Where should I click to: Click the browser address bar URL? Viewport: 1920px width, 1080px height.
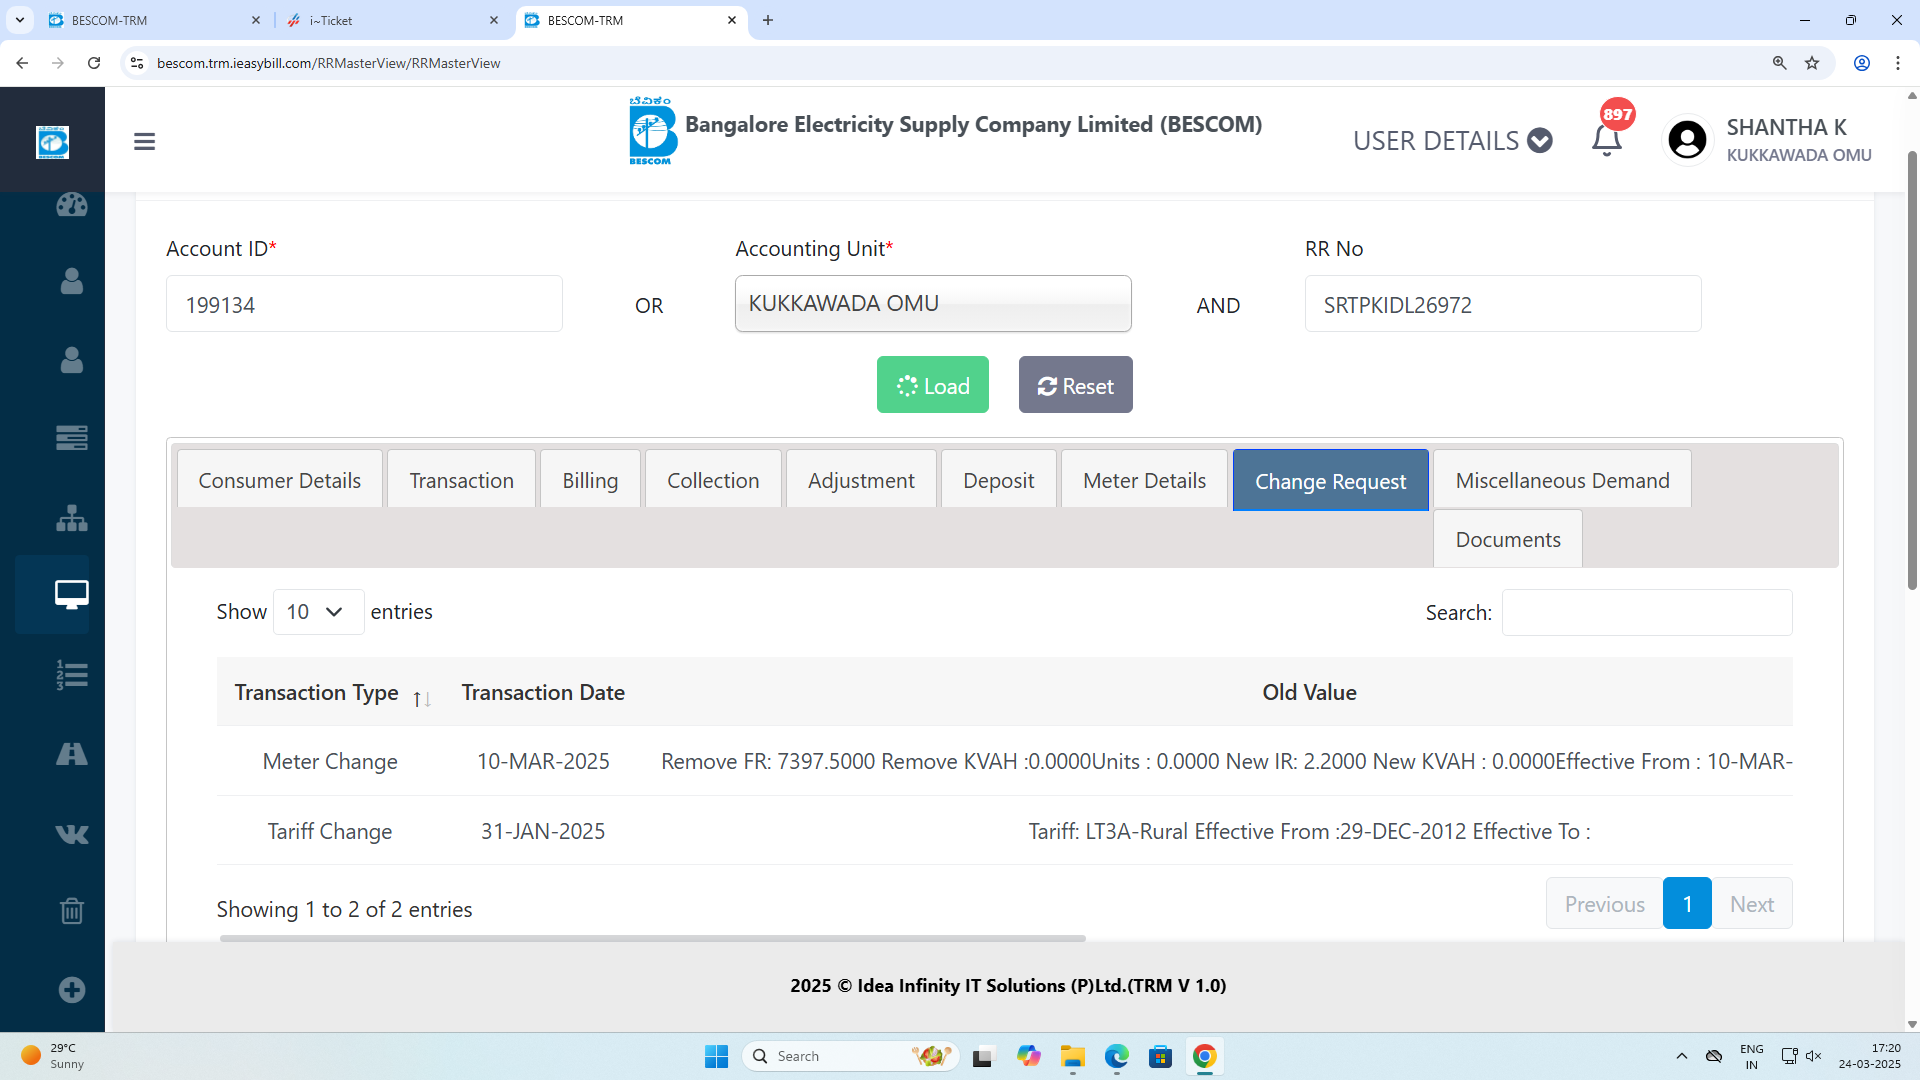coord(329,63)
